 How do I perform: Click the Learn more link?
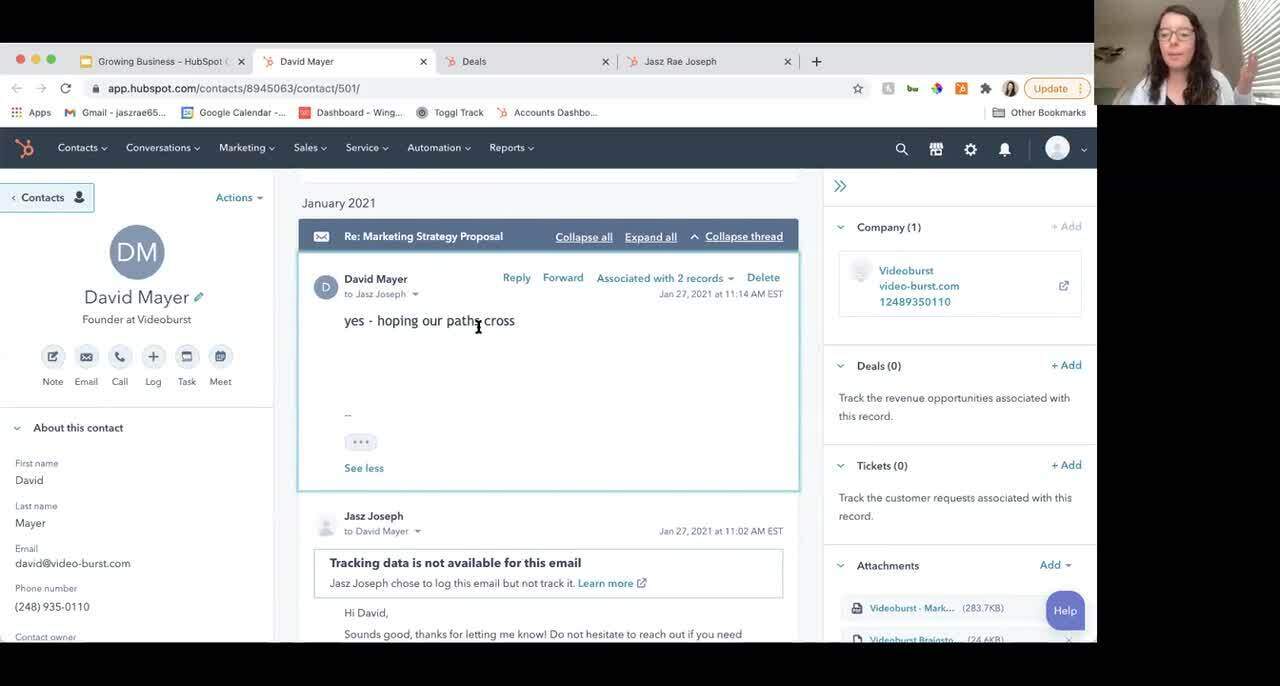pyautogui.click(x=612, y=583)
